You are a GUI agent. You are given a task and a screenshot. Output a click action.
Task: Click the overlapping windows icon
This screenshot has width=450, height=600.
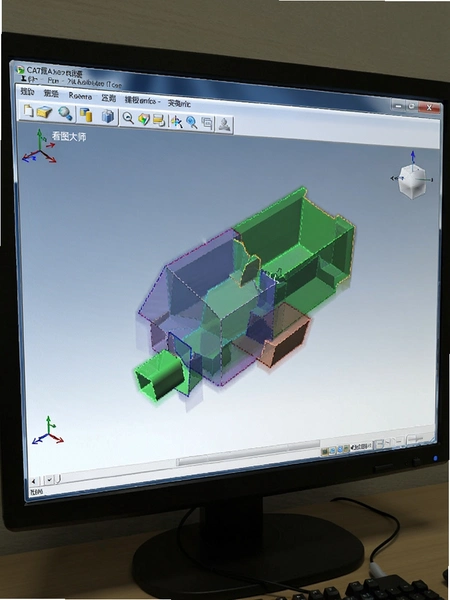point(207,123)
